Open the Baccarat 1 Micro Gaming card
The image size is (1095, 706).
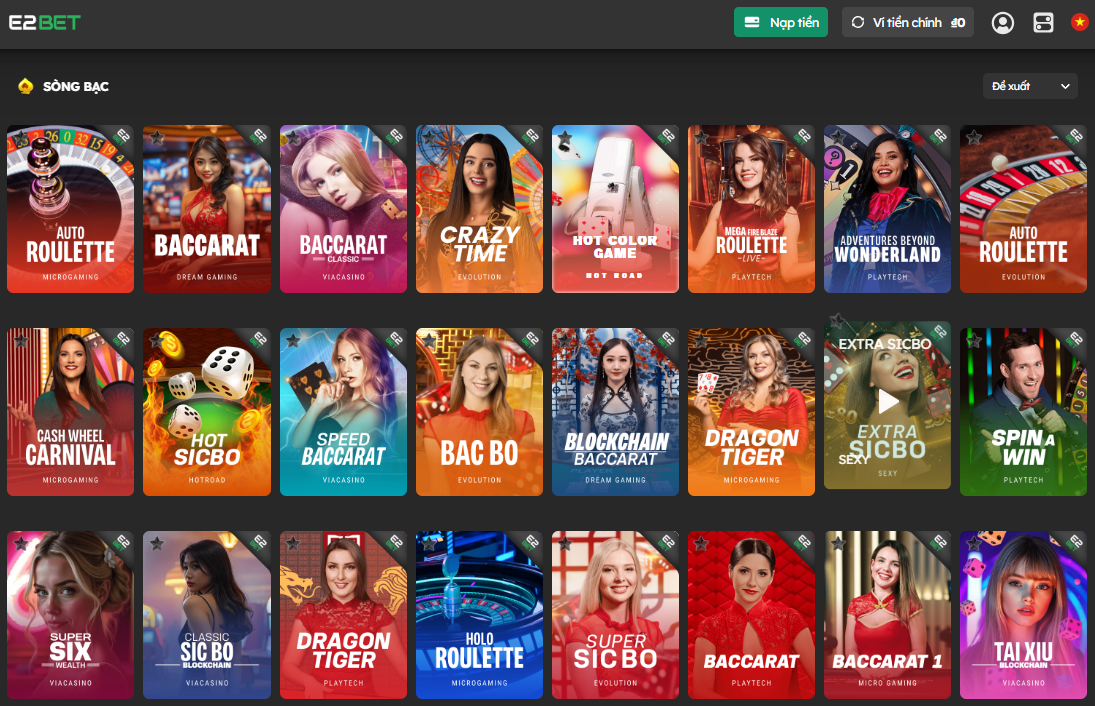coord(888,615)
